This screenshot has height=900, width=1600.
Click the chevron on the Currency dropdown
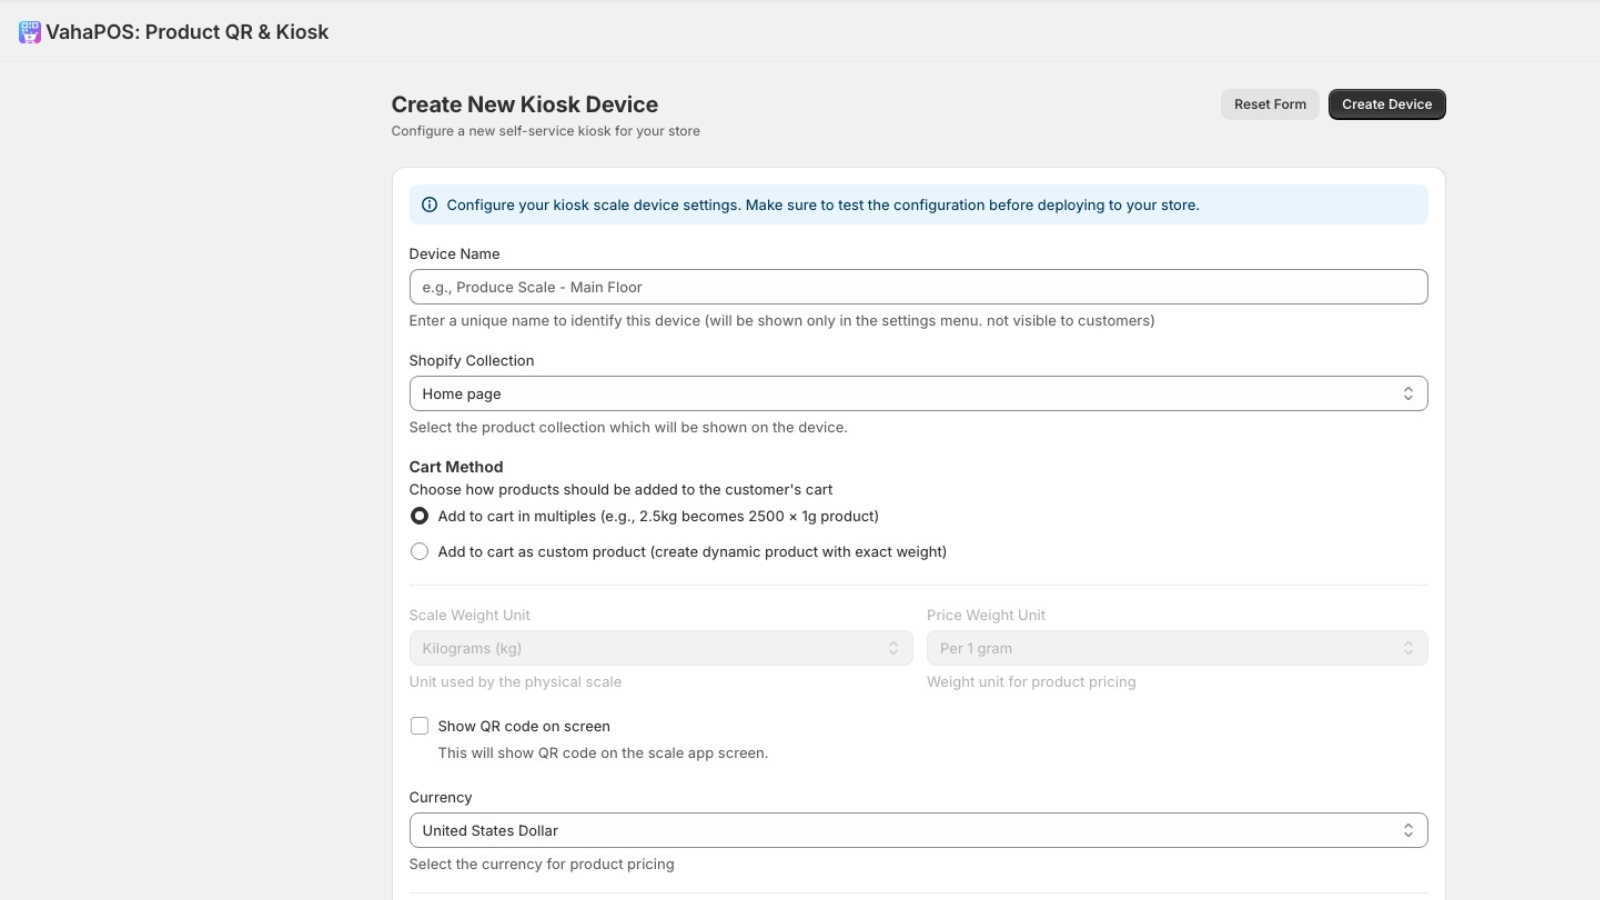1410,829
